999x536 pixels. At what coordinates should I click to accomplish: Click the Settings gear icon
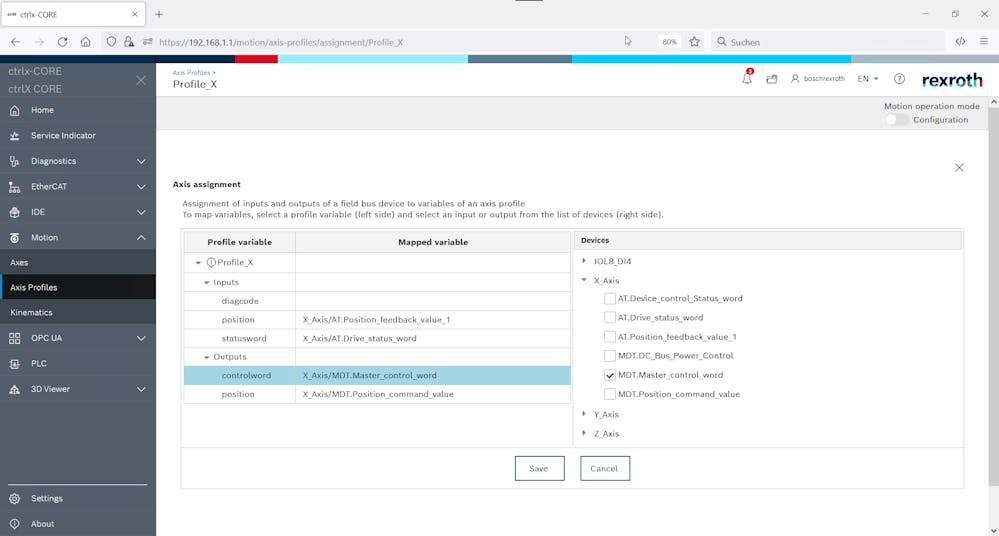15,498
